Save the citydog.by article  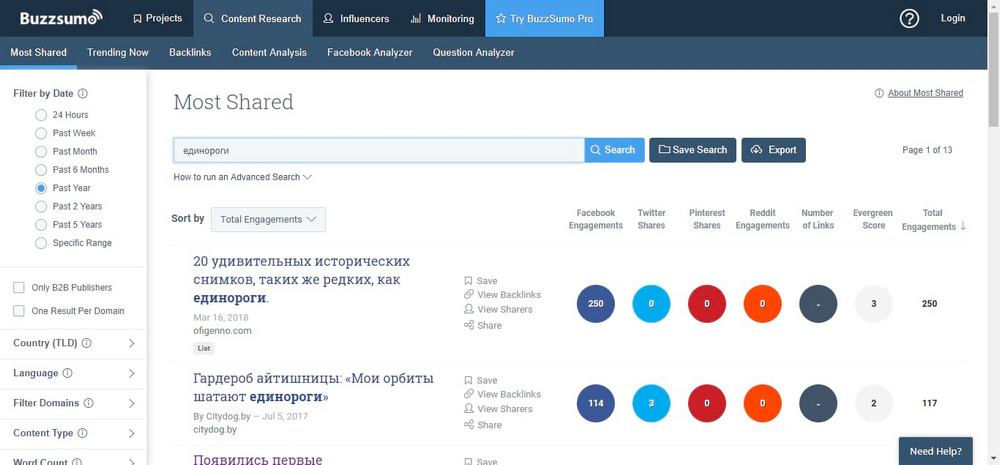coord(481,380)
